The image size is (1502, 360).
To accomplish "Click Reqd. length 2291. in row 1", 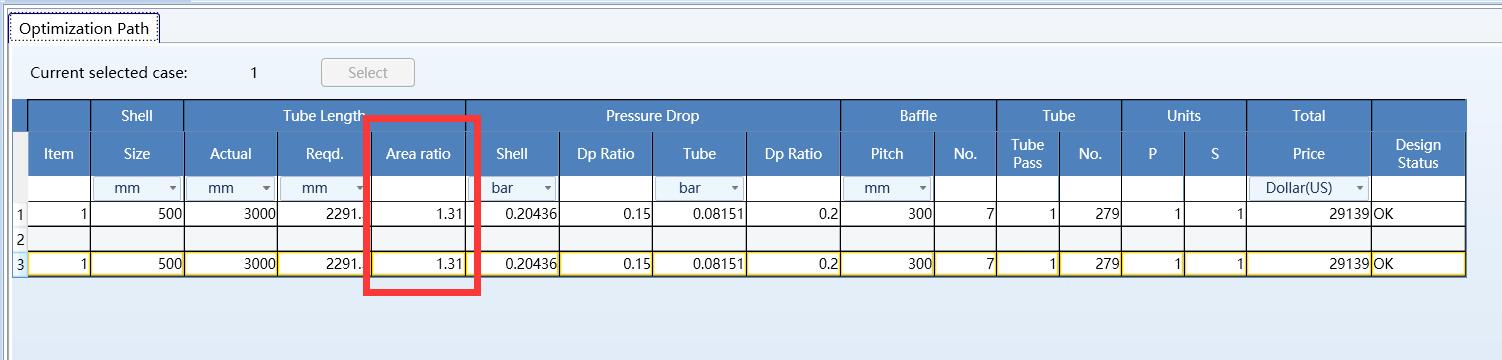I will click(325, 214).
